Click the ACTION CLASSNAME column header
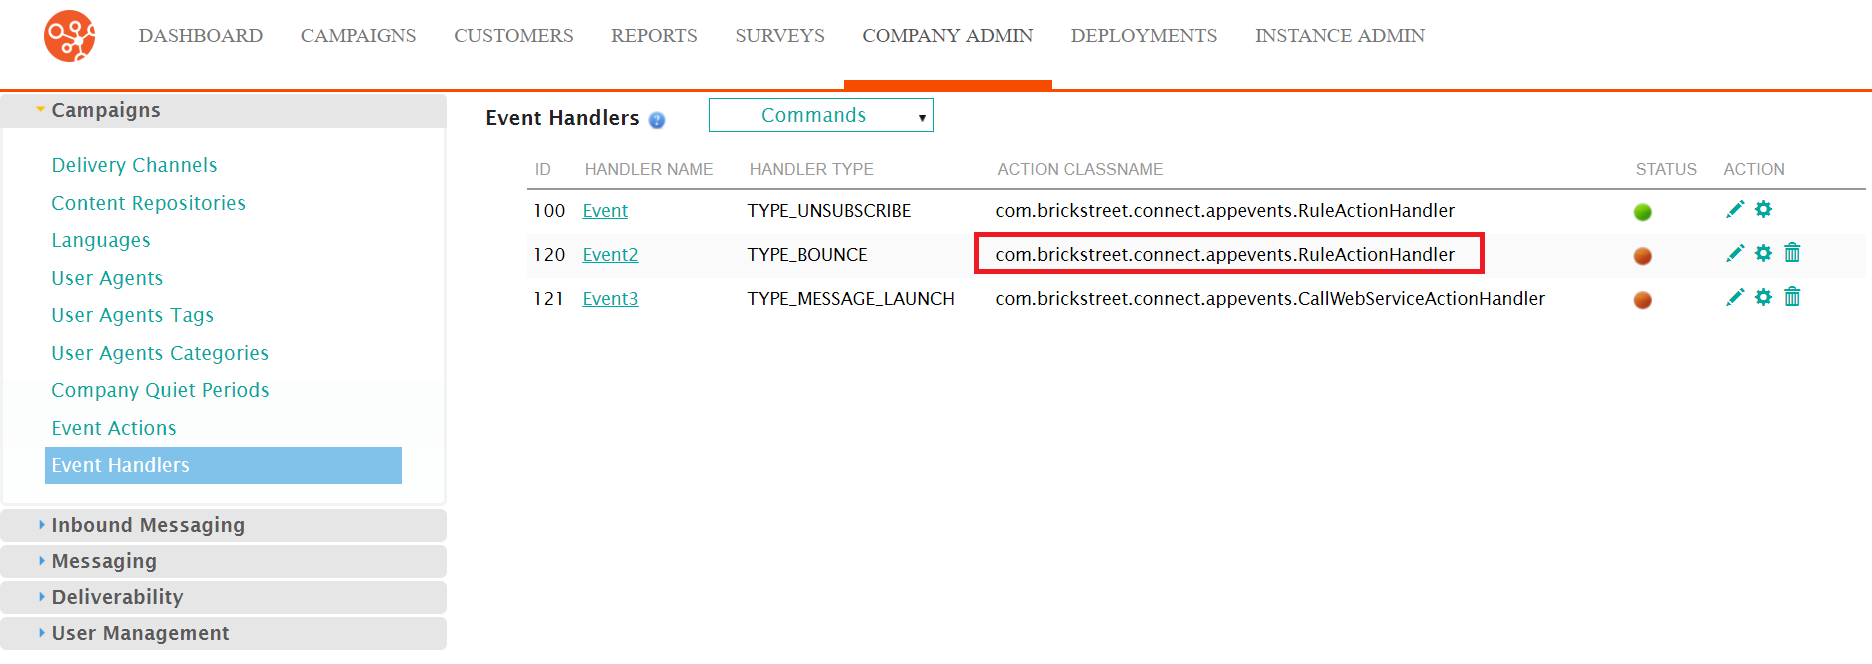1872x664 pixels. pos(1080,169)
